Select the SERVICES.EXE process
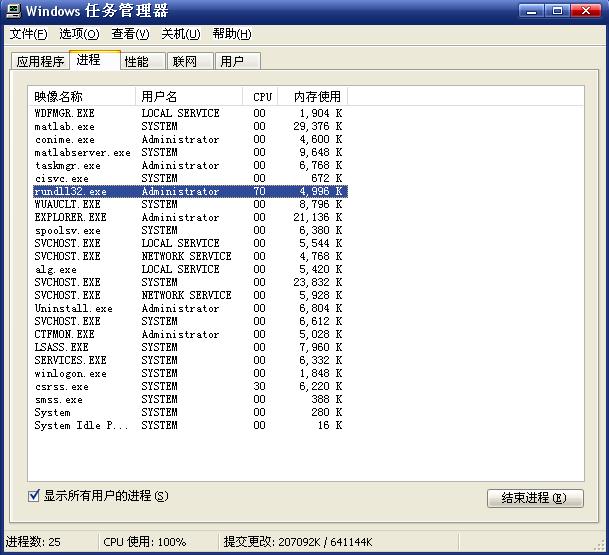609x555 pixels. point(190,360)
